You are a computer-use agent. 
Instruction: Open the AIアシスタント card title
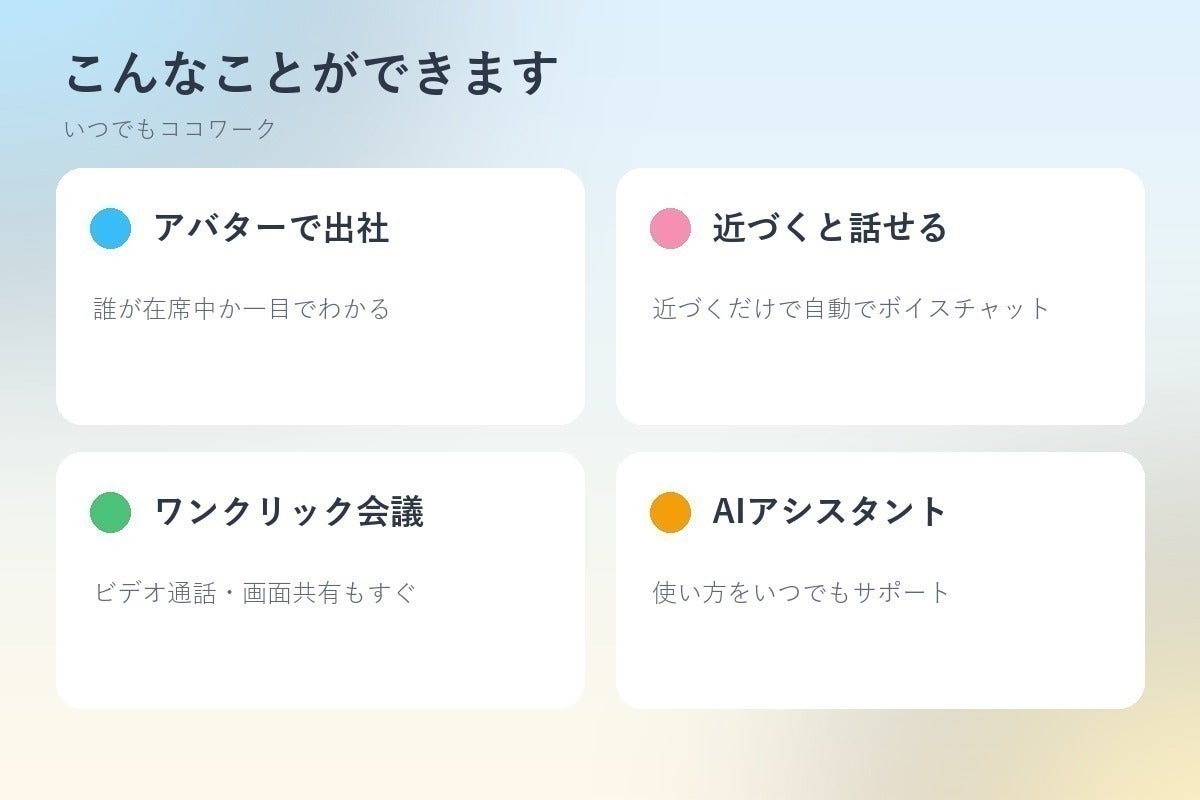[x=830, y=512]
